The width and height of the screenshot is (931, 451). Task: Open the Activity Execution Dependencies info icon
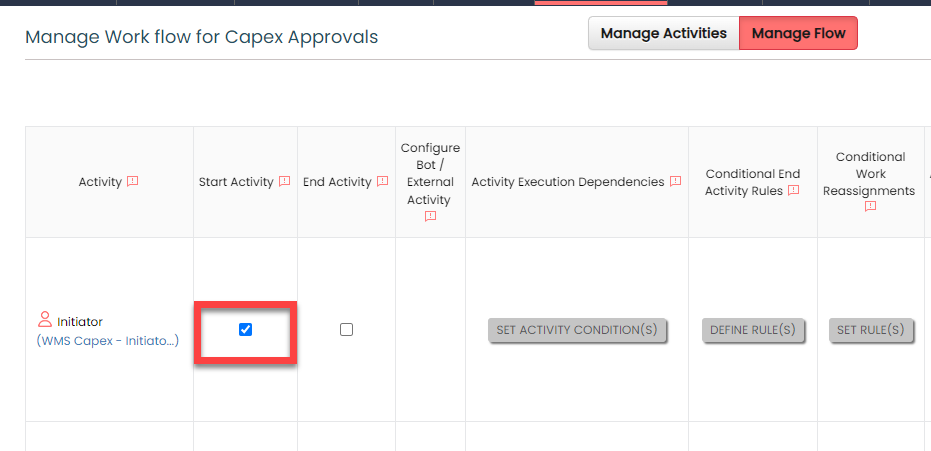pyautogui.click(x=675, y=182)
